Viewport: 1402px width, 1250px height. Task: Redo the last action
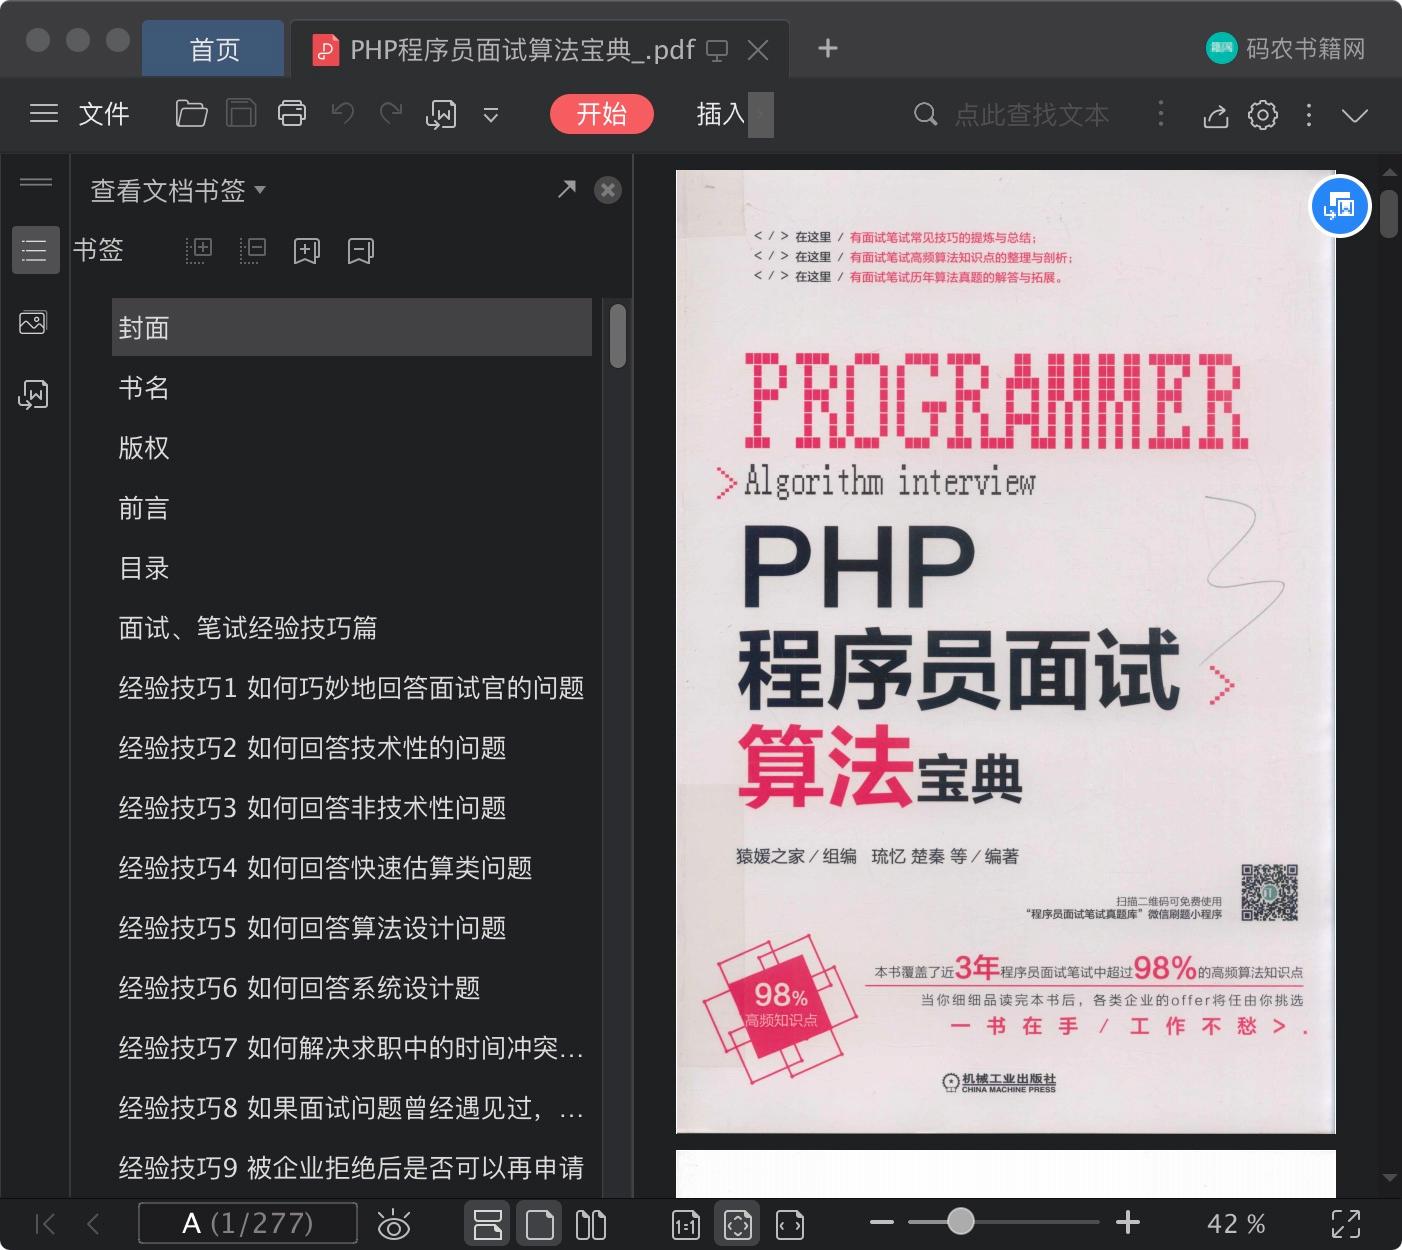point(391,114)
